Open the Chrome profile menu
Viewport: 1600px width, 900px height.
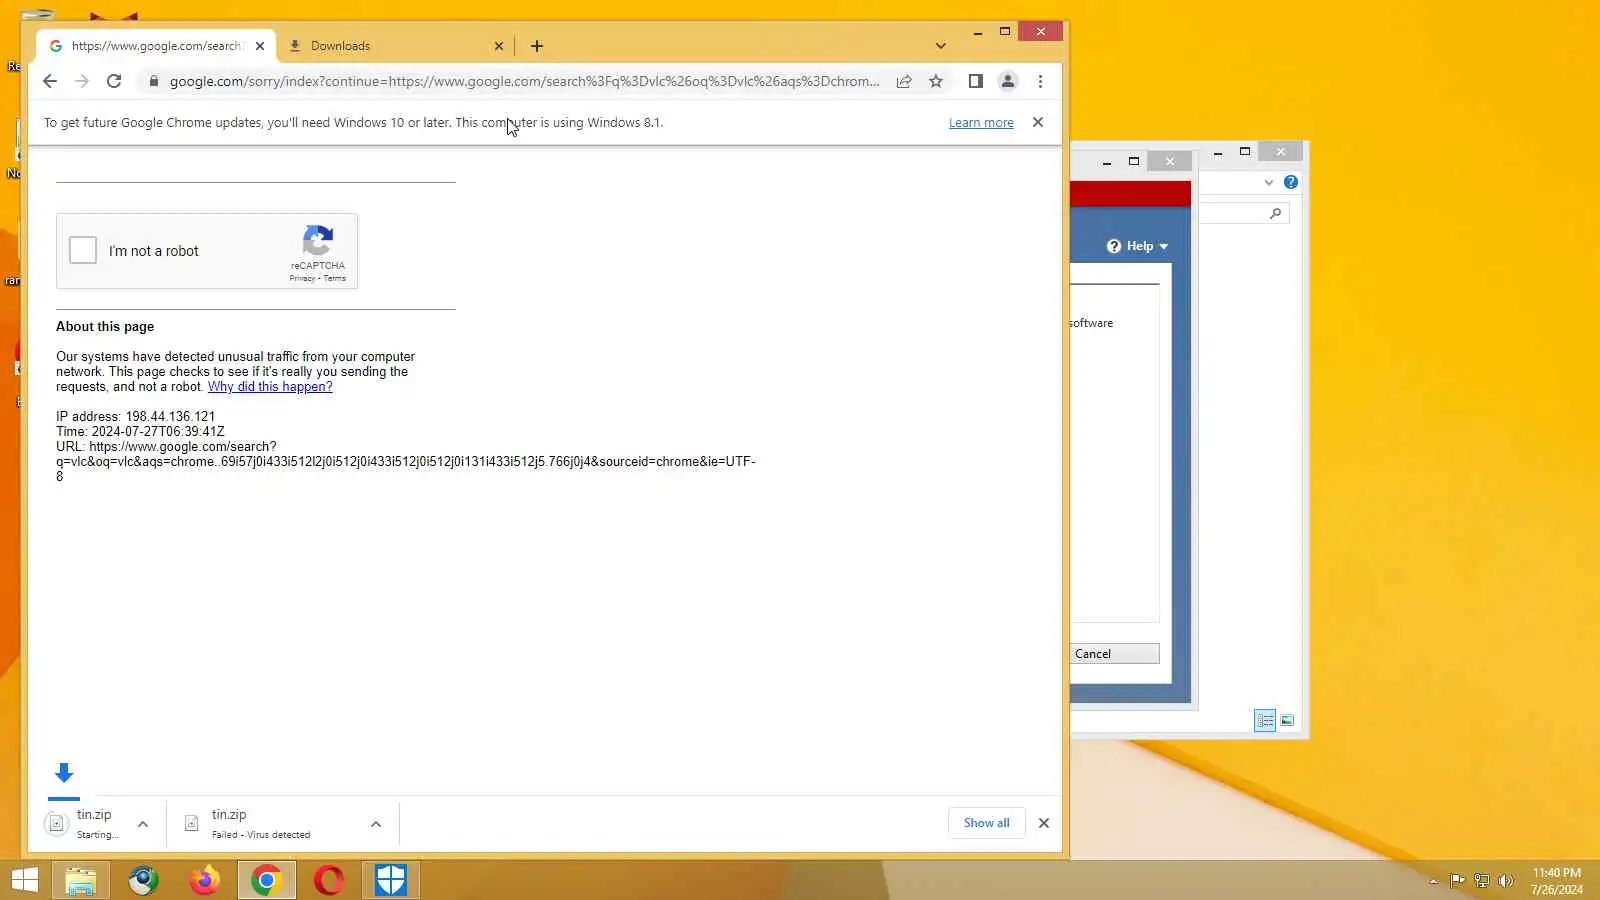click(x=1008, y=81)
